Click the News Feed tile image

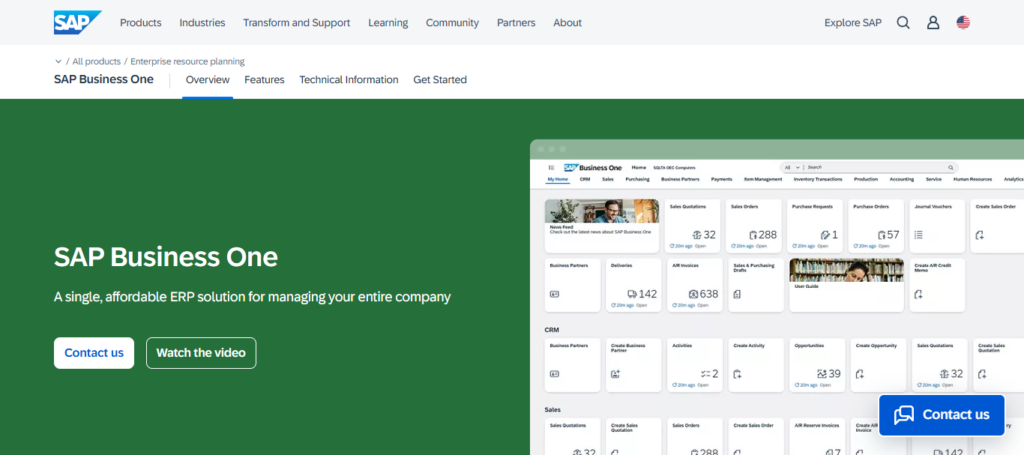coord(602,212)
